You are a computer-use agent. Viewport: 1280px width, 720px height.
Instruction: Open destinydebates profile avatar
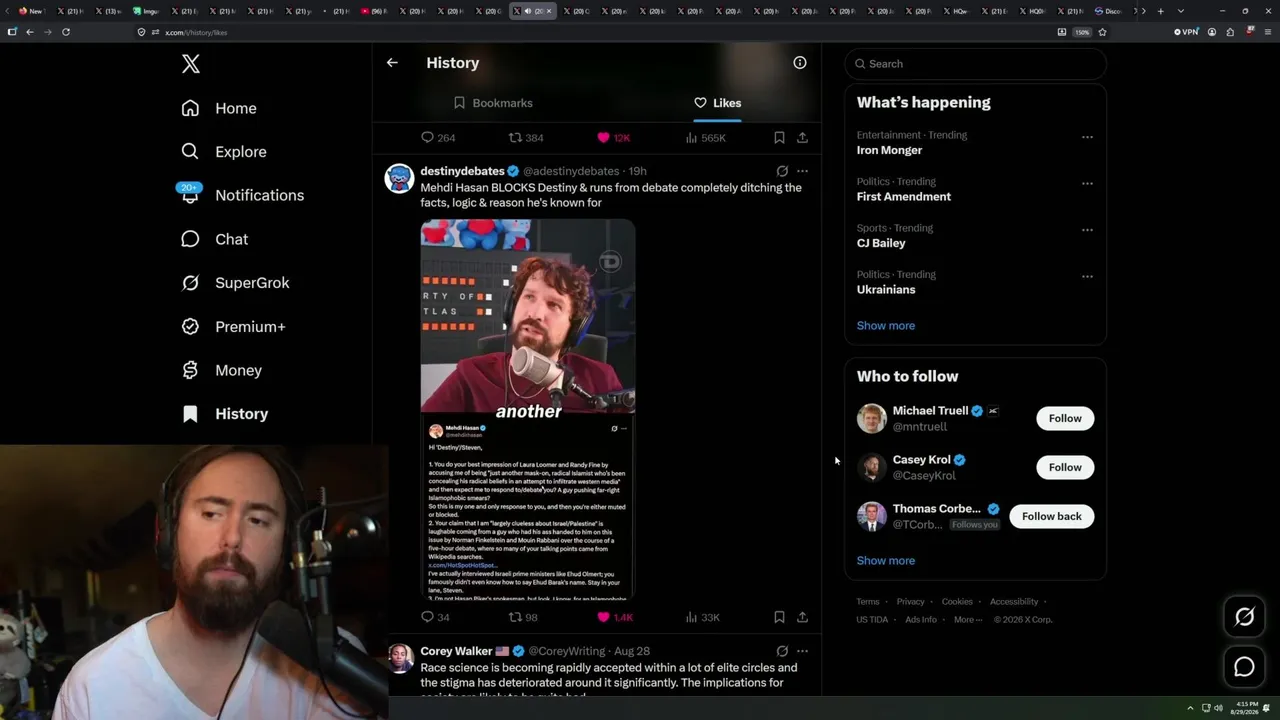(x=400, y=178)
